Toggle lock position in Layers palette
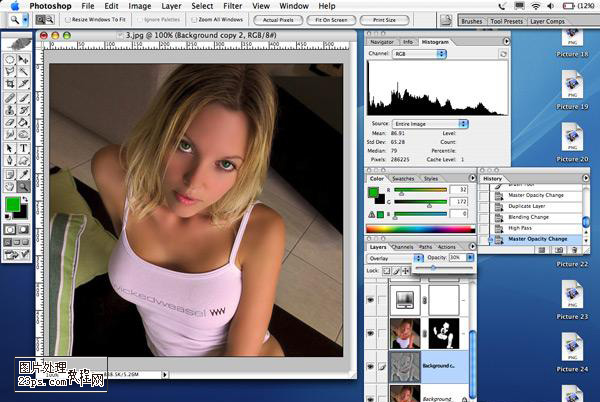The width and height of the screenshot is (600, 402). point(405,271)
